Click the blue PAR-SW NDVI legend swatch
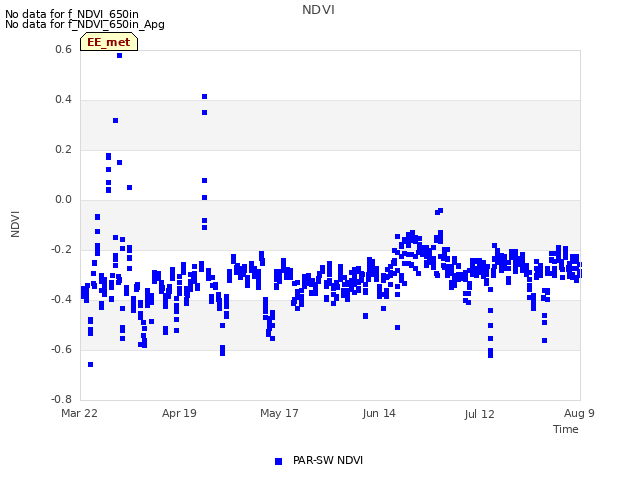The height and width of the screenshot is (480, 640). coord(278,461)
